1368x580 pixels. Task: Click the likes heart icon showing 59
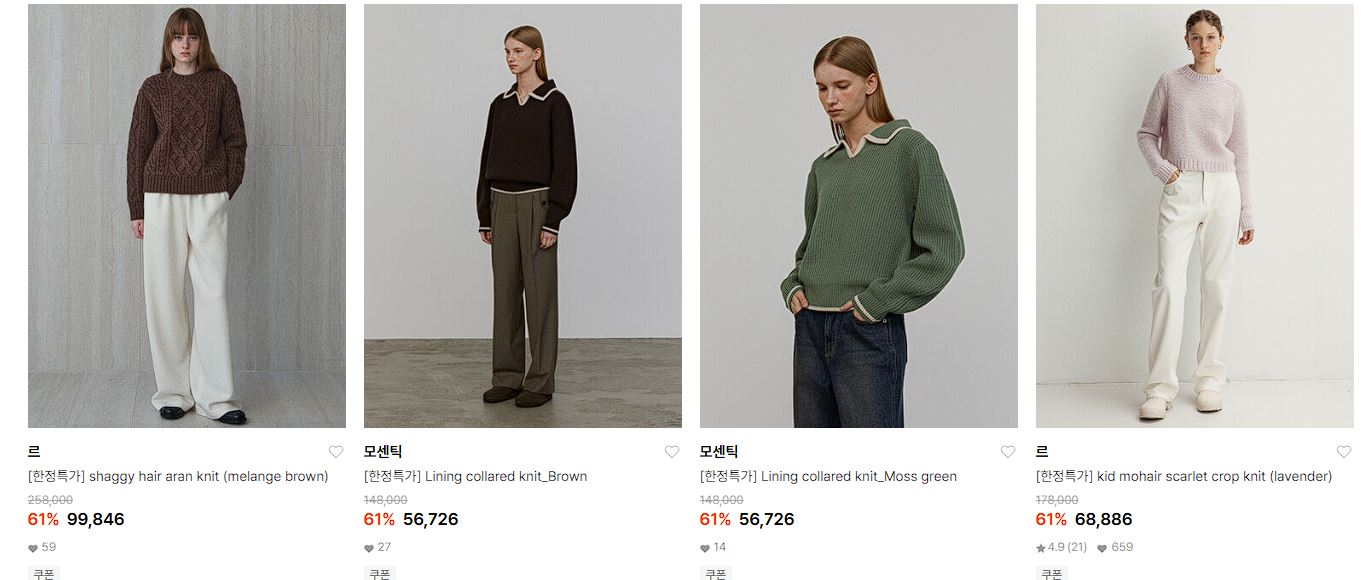click(33, 548)
